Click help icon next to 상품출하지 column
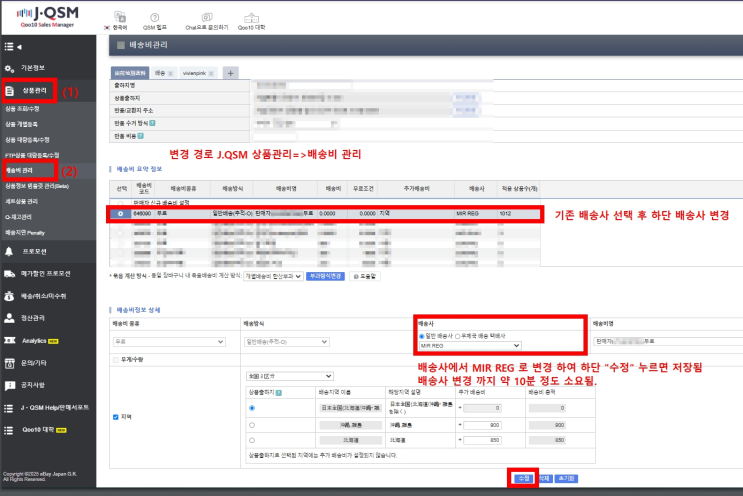 [x=279, y=393]
